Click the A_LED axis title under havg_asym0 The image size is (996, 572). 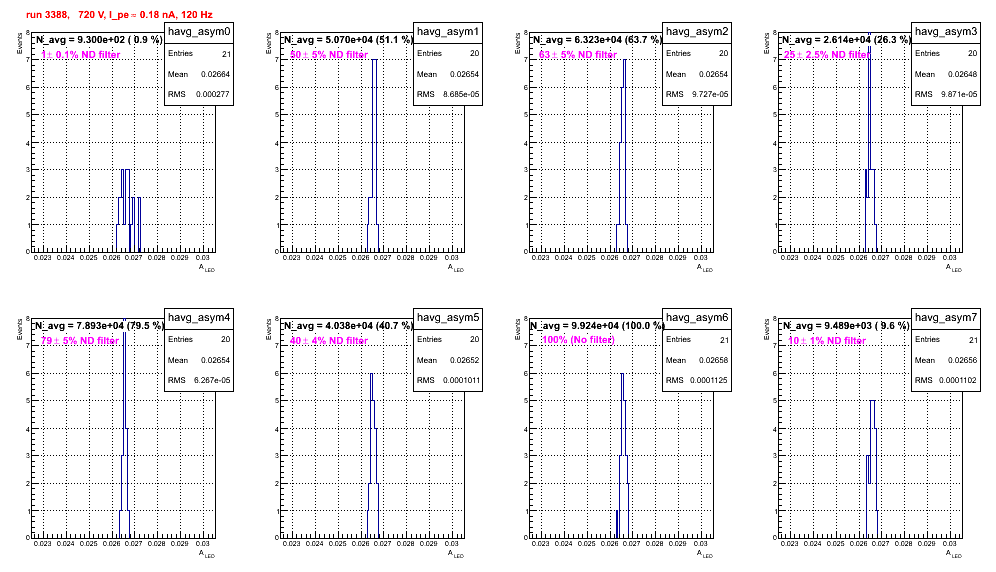coord(207,268)
